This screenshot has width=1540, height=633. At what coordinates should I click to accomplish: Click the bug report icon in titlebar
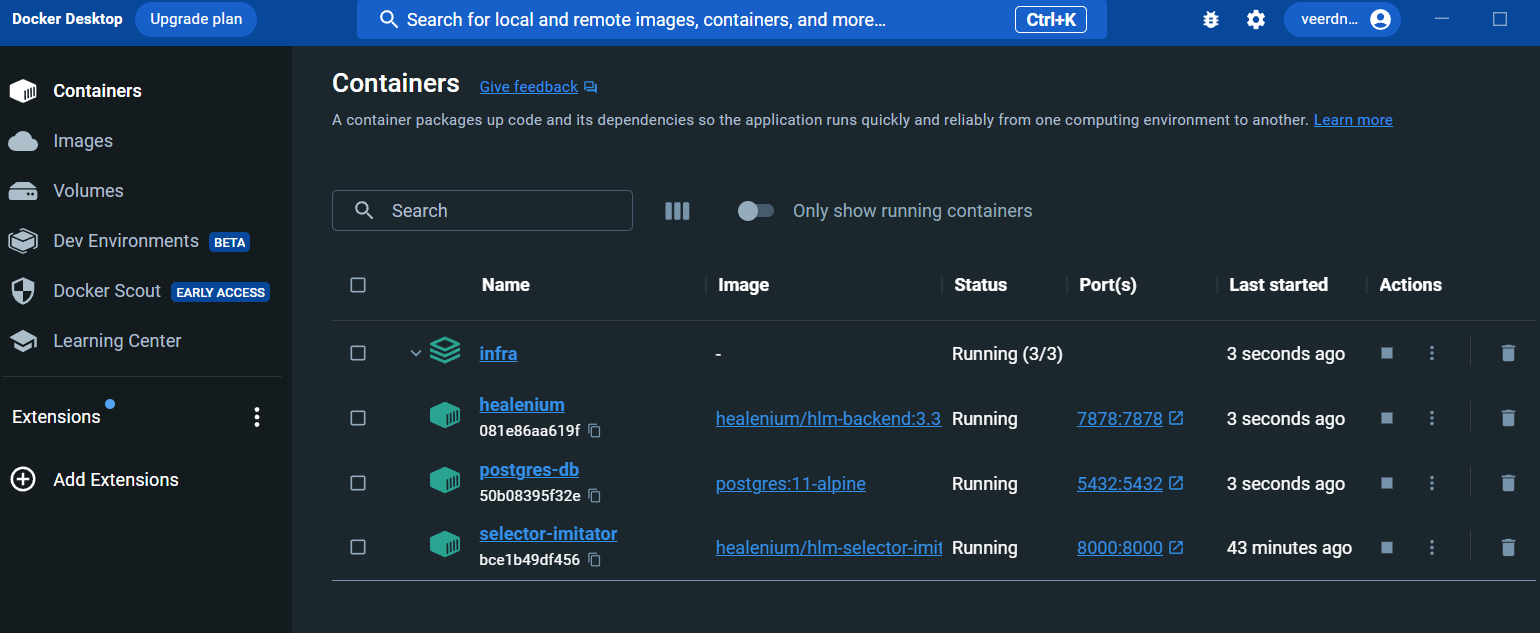pyautogui.click(x=1211, y=19)
